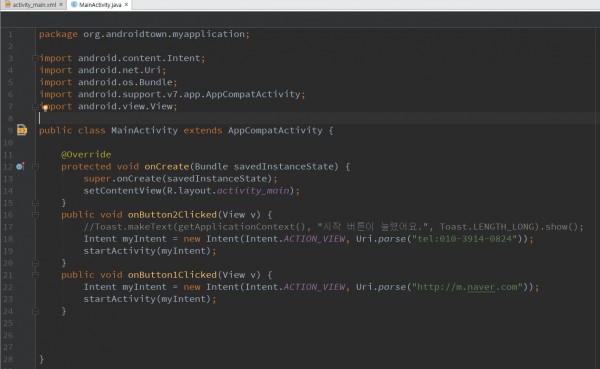The width and height of the screenshot is (600, 369).
Task: Click line number 28 in the gutter
Action: tap(8, 359)
